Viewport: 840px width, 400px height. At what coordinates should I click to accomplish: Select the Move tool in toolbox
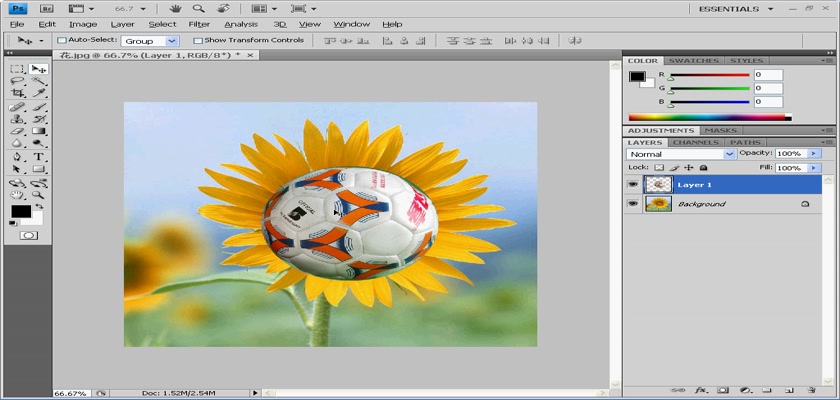pos(39,69)
